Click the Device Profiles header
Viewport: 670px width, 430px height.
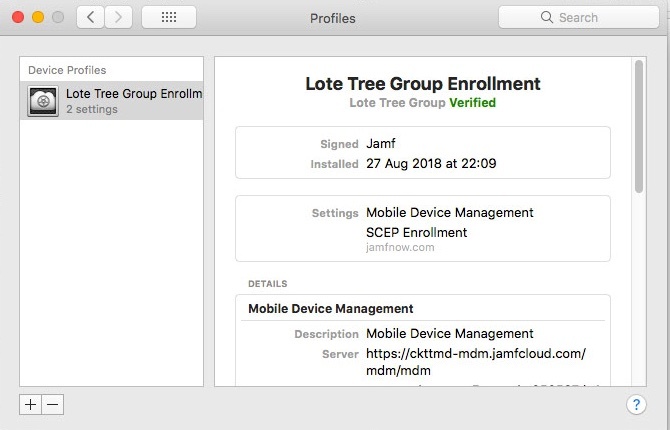(67, 70)
